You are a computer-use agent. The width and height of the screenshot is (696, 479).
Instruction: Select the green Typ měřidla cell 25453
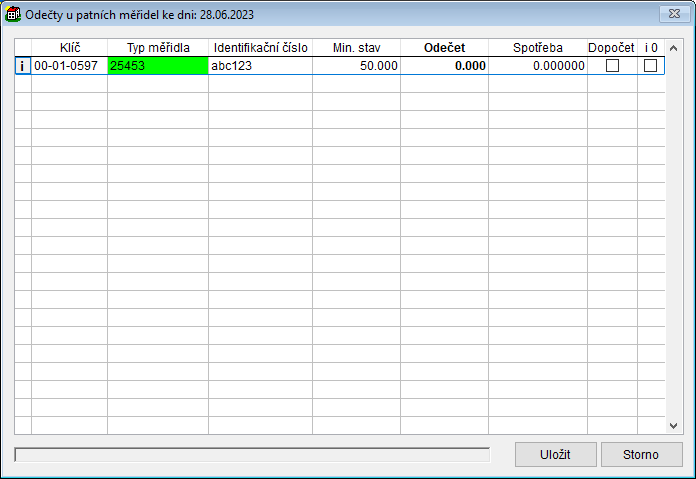pyautogui.click(x=158, y=66)
